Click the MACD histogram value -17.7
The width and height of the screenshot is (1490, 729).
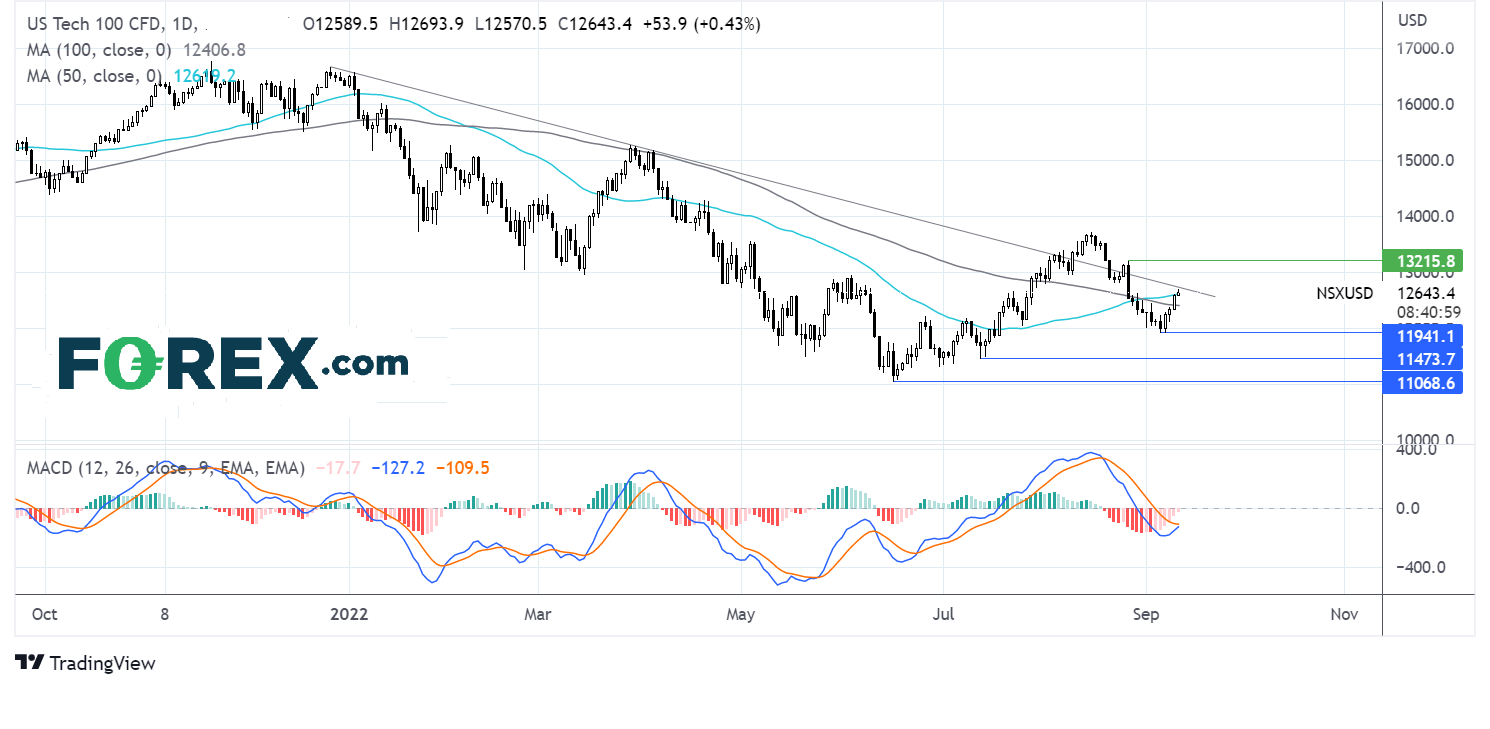[x=336, y=468]
